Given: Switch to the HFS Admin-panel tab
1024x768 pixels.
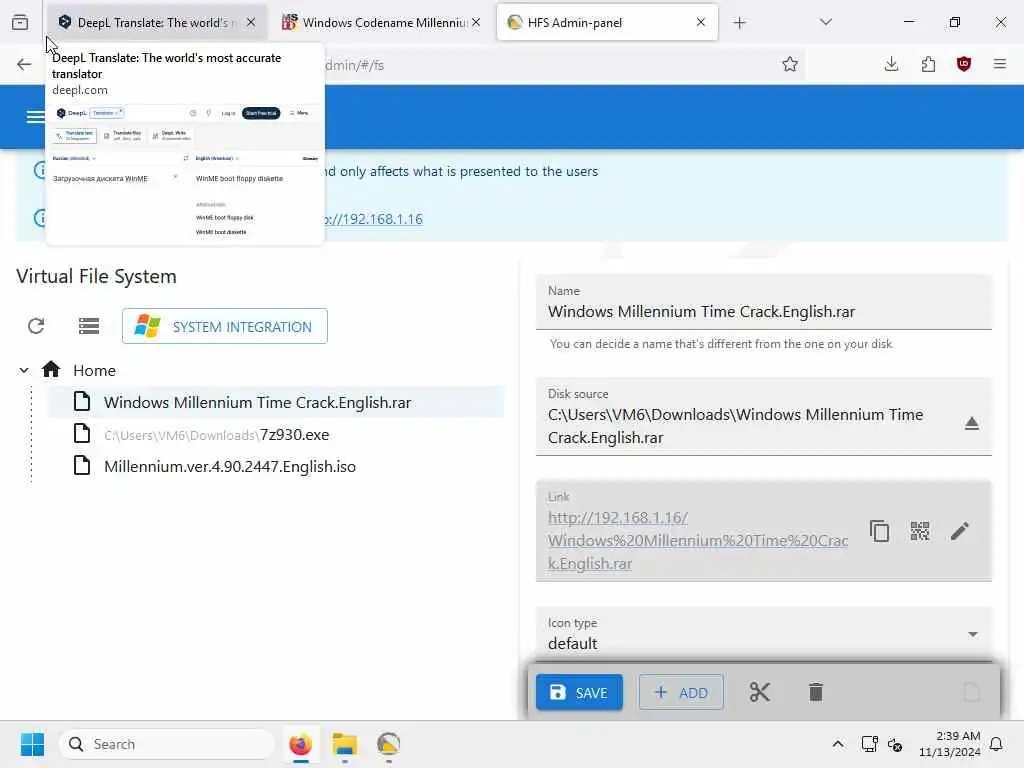Looking at the screenshot, I should click(x=607, y=22).
